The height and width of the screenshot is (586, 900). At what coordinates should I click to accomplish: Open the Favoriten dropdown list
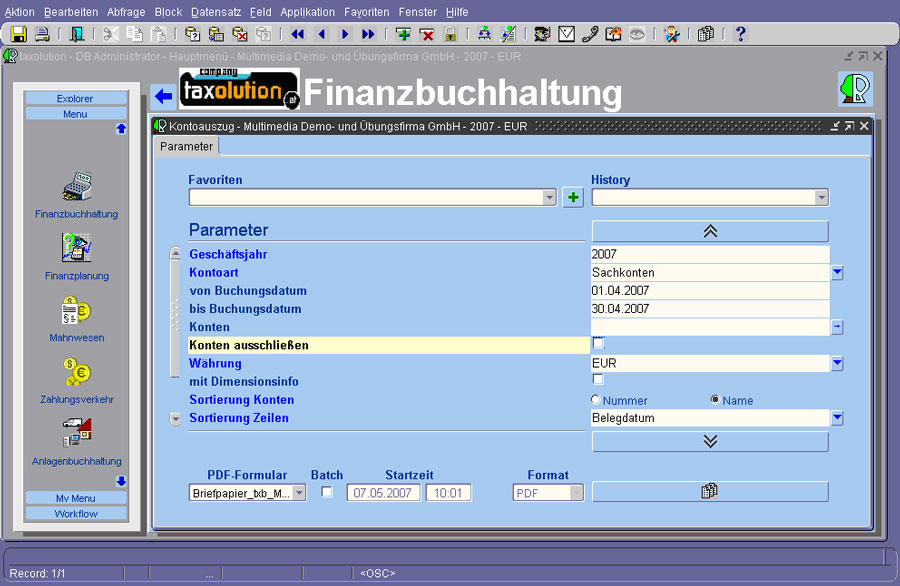pos(549,197)
